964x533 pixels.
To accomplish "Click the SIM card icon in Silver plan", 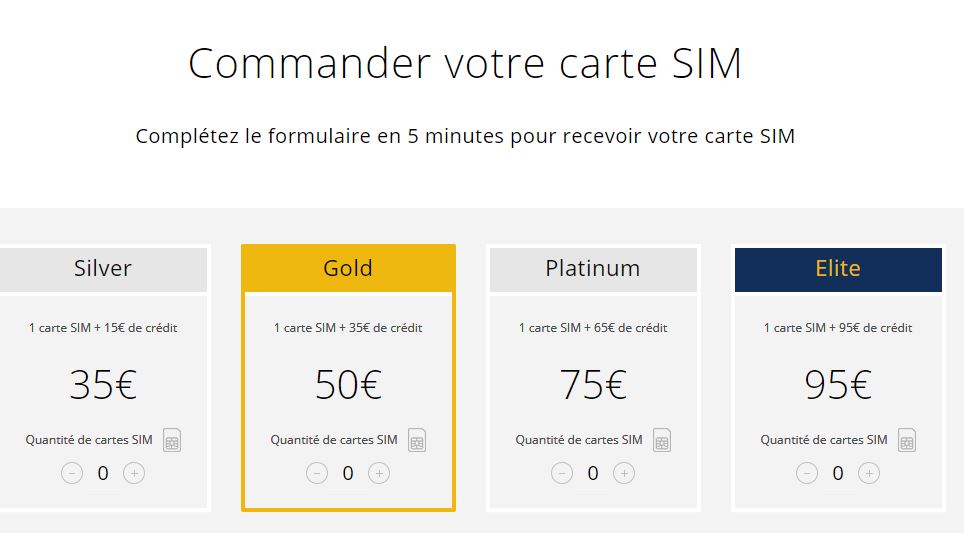I will (172, 440).
